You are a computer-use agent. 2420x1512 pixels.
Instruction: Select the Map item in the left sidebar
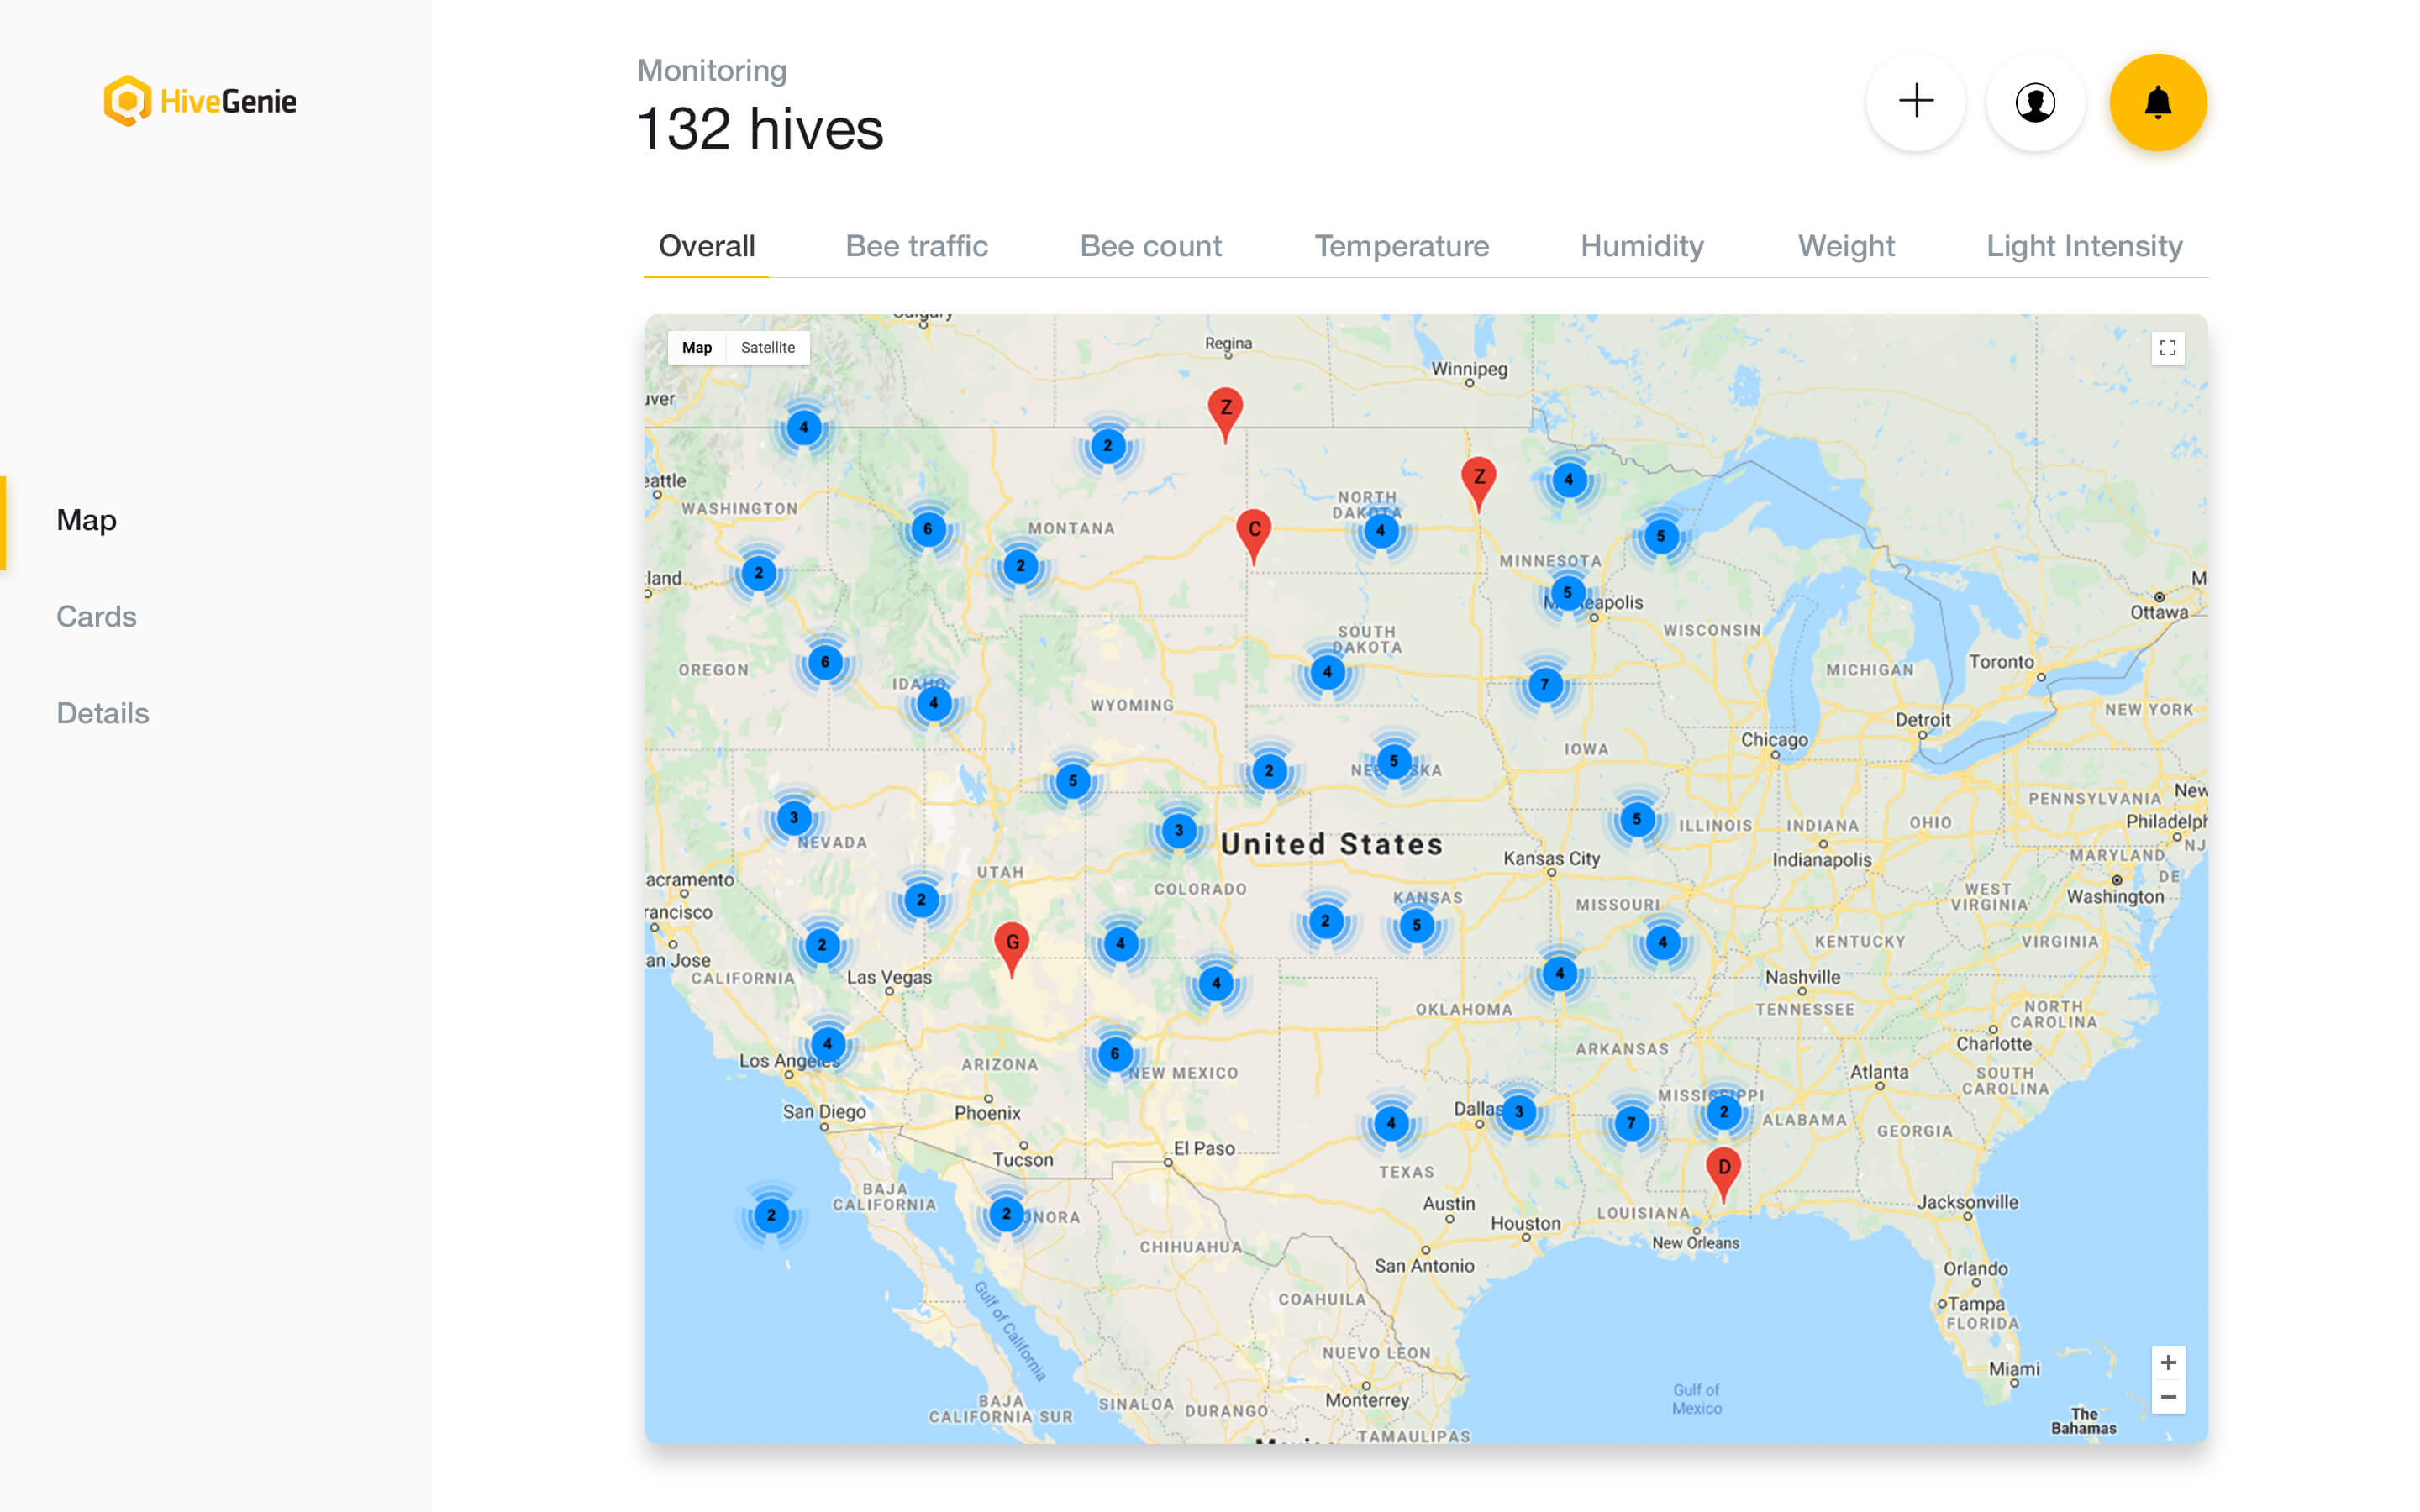coord(86,519)
